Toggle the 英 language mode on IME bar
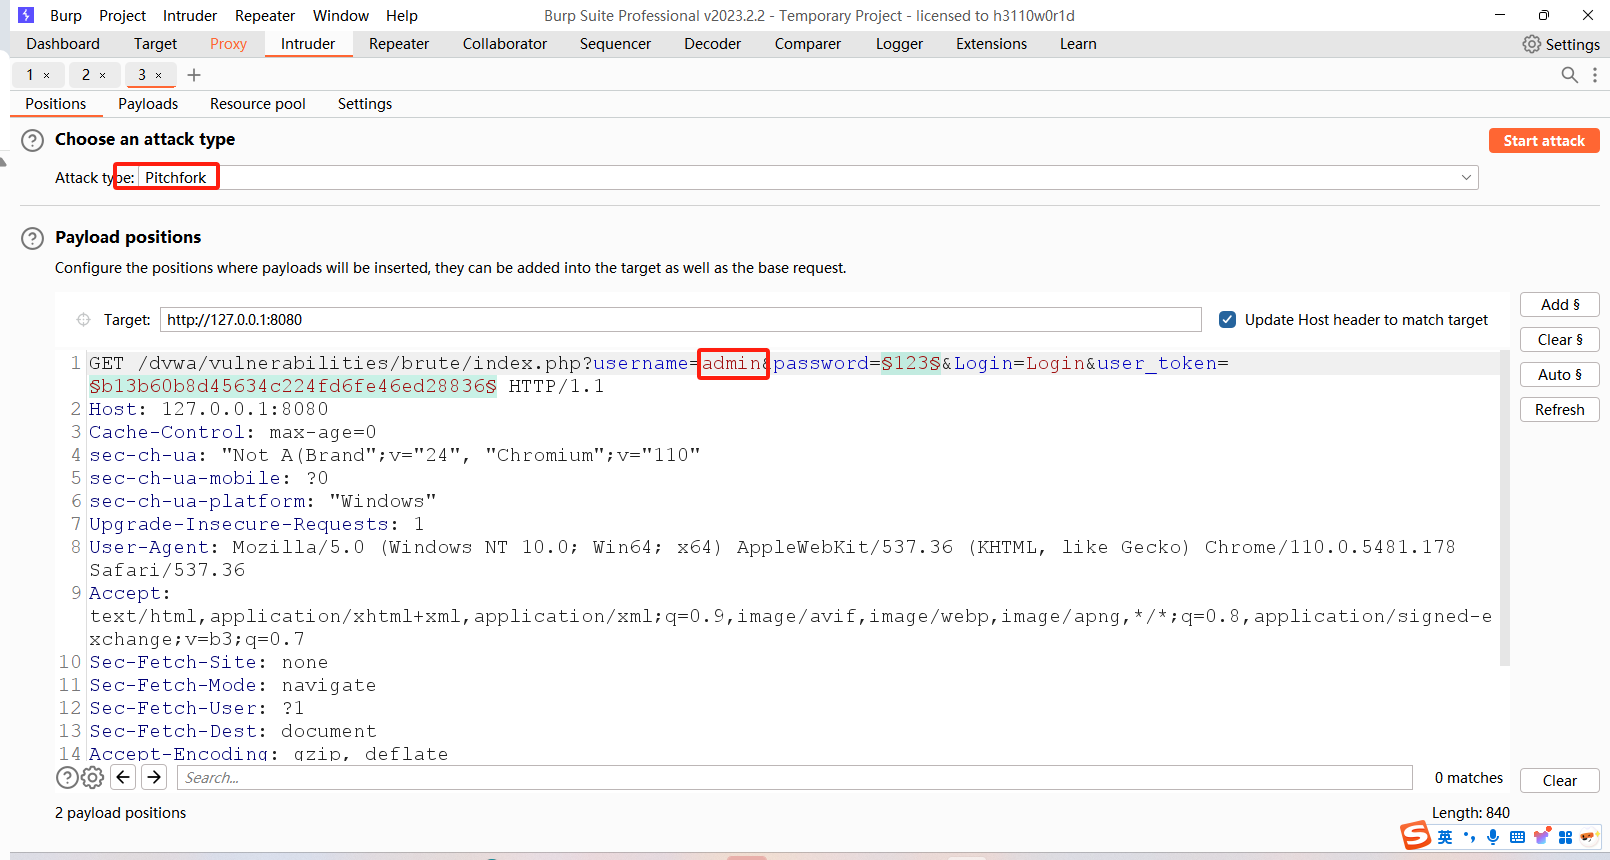1610x860 pixels. coord(1445,837)
